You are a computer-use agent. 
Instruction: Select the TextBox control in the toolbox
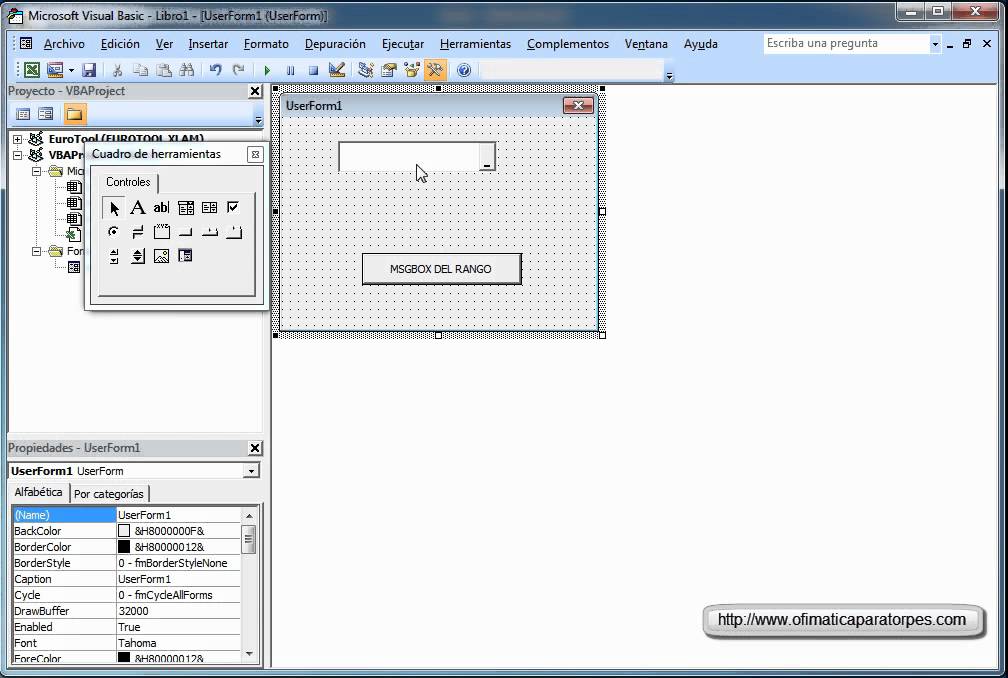point(161,208)
